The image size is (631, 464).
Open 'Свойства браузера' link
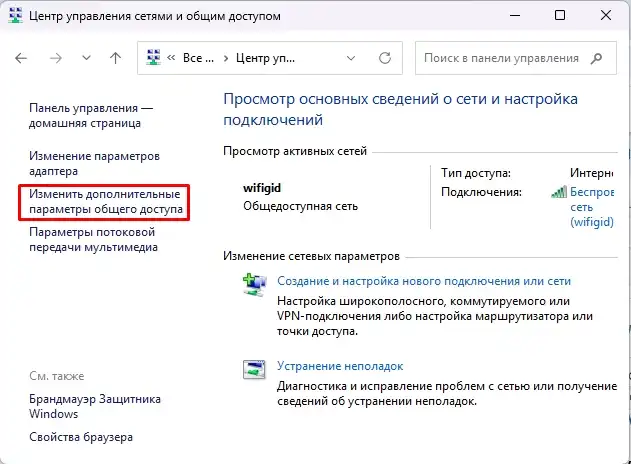click(x=81, y=437)
